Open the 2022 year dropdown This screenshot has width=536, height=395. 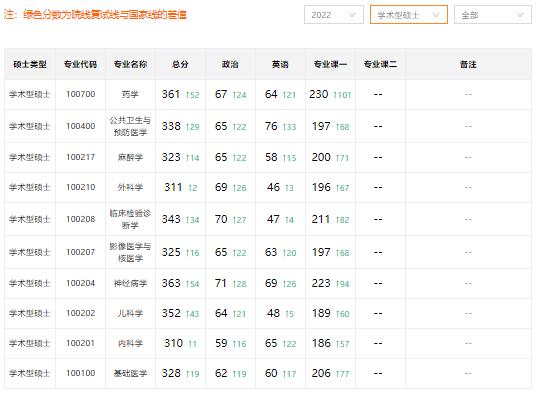(334, 15)
